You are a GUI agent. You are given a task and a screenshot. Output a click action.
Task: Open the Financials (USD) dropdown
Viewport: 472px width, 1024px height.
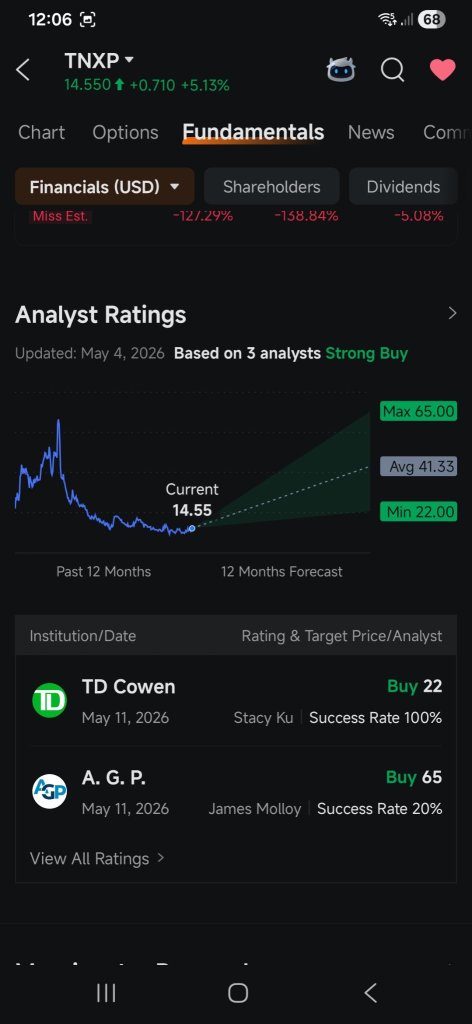tap(104, 187)
